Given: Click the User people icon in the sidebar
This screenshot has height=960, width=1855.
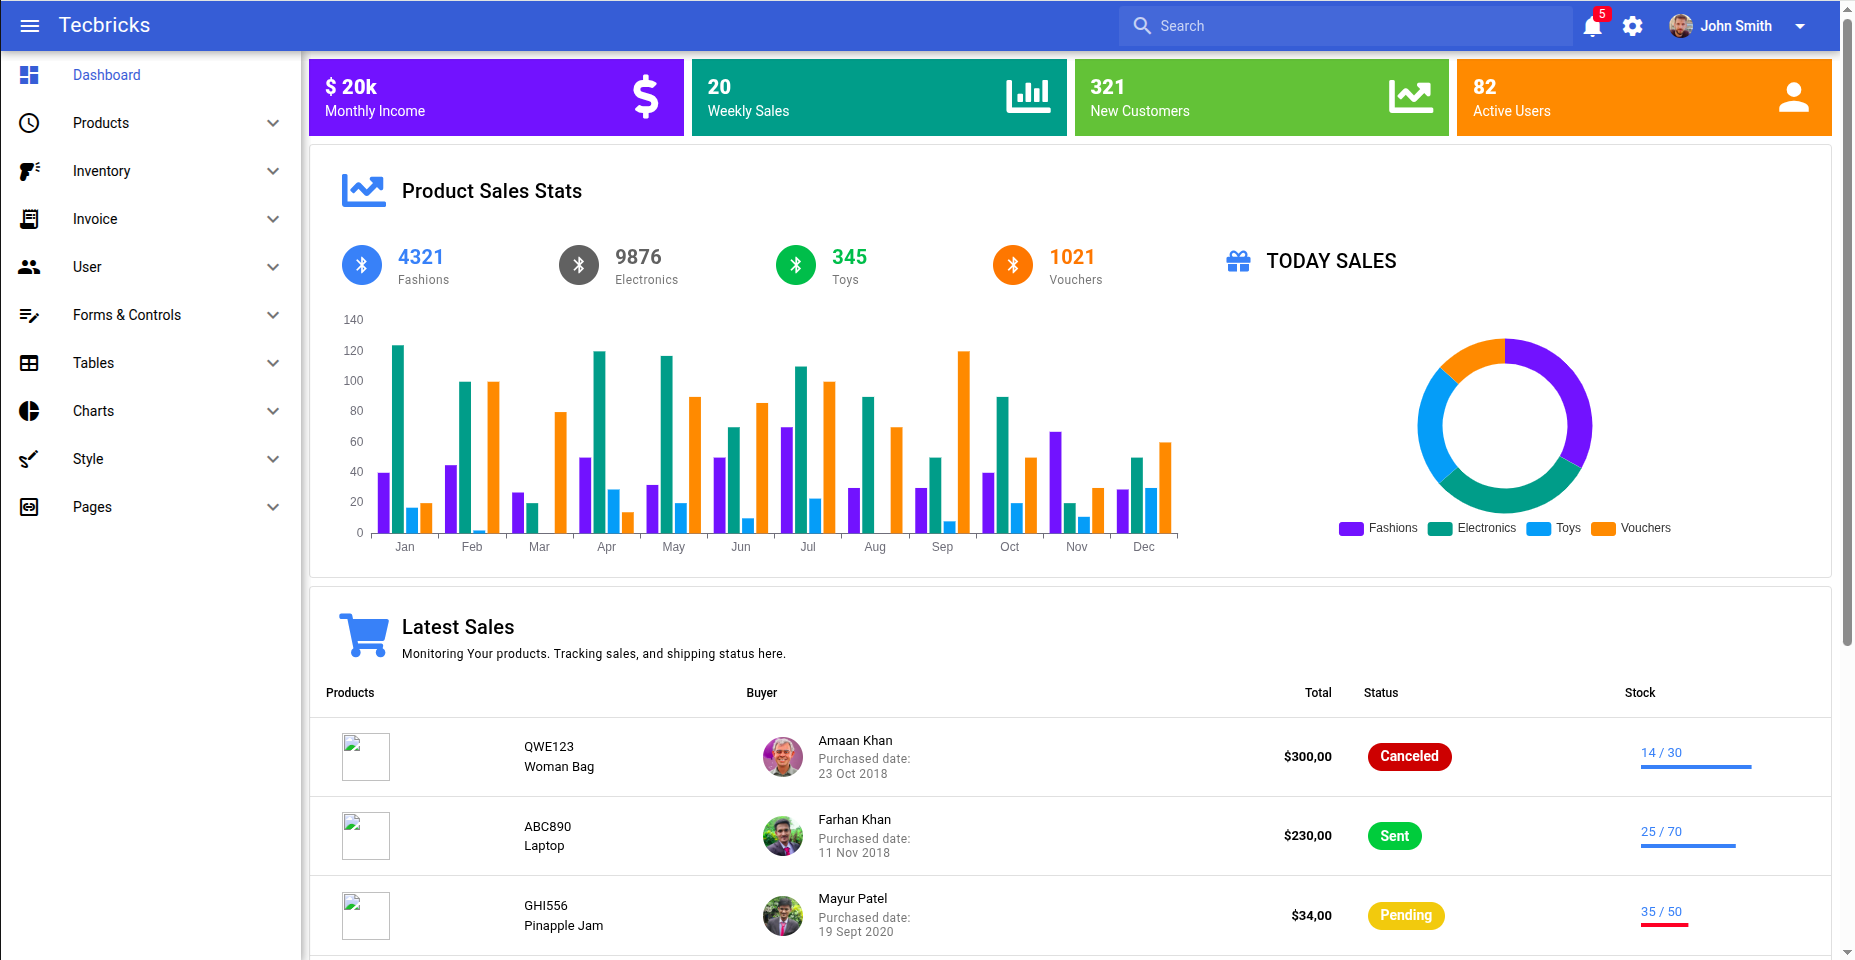Looking at the screenshot, I should click(29, 267).
